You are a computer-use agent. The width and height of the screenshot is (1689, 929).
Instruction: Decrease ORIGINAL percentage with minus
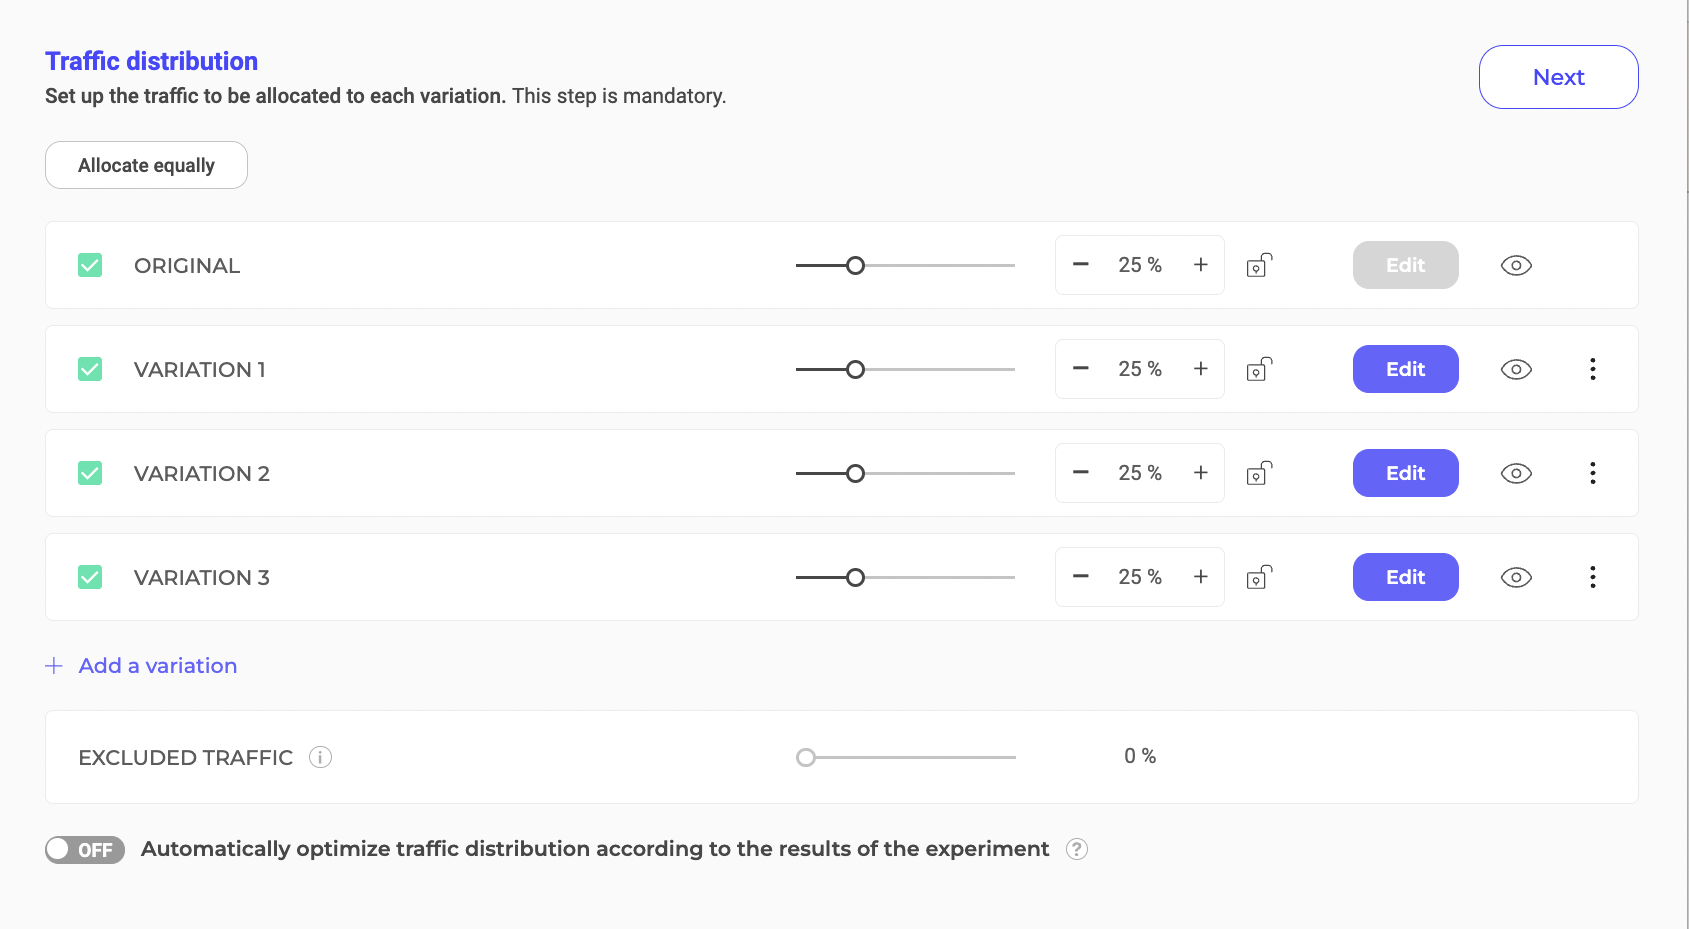point(1081,265)
